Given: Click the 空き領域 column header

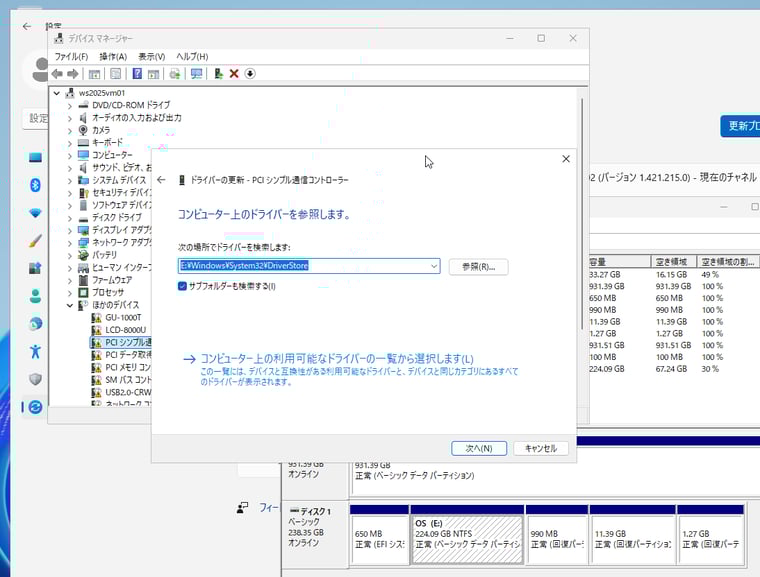Looking at the screenshot, I should click(x=673, y=262).
